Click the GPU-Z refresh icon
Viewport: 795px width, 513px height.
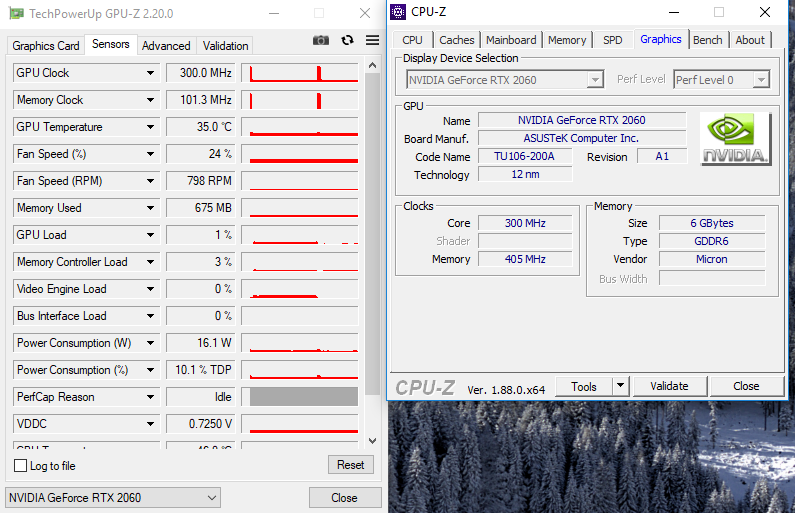coord(347,40)
